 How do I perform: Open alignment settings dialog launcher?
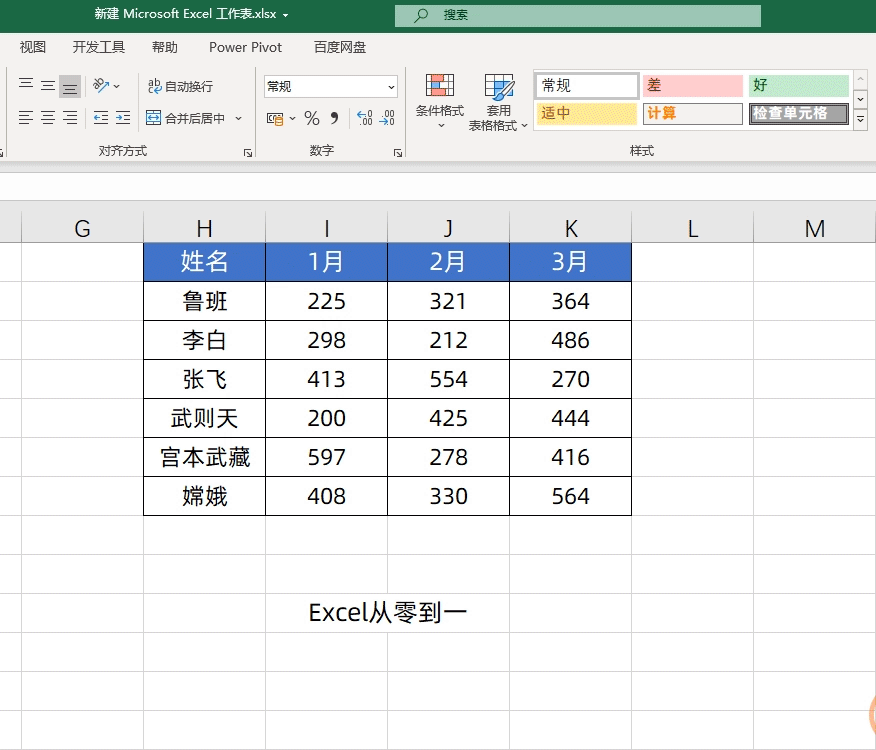247,153
